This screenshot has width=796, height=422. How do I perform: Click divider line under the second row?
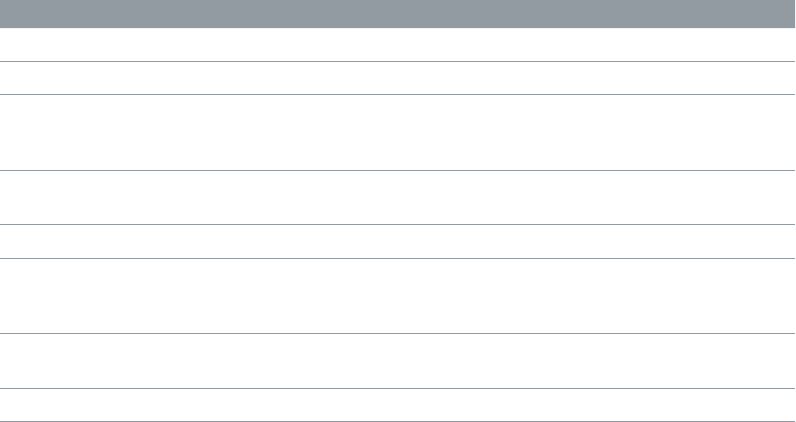(397, 94)
